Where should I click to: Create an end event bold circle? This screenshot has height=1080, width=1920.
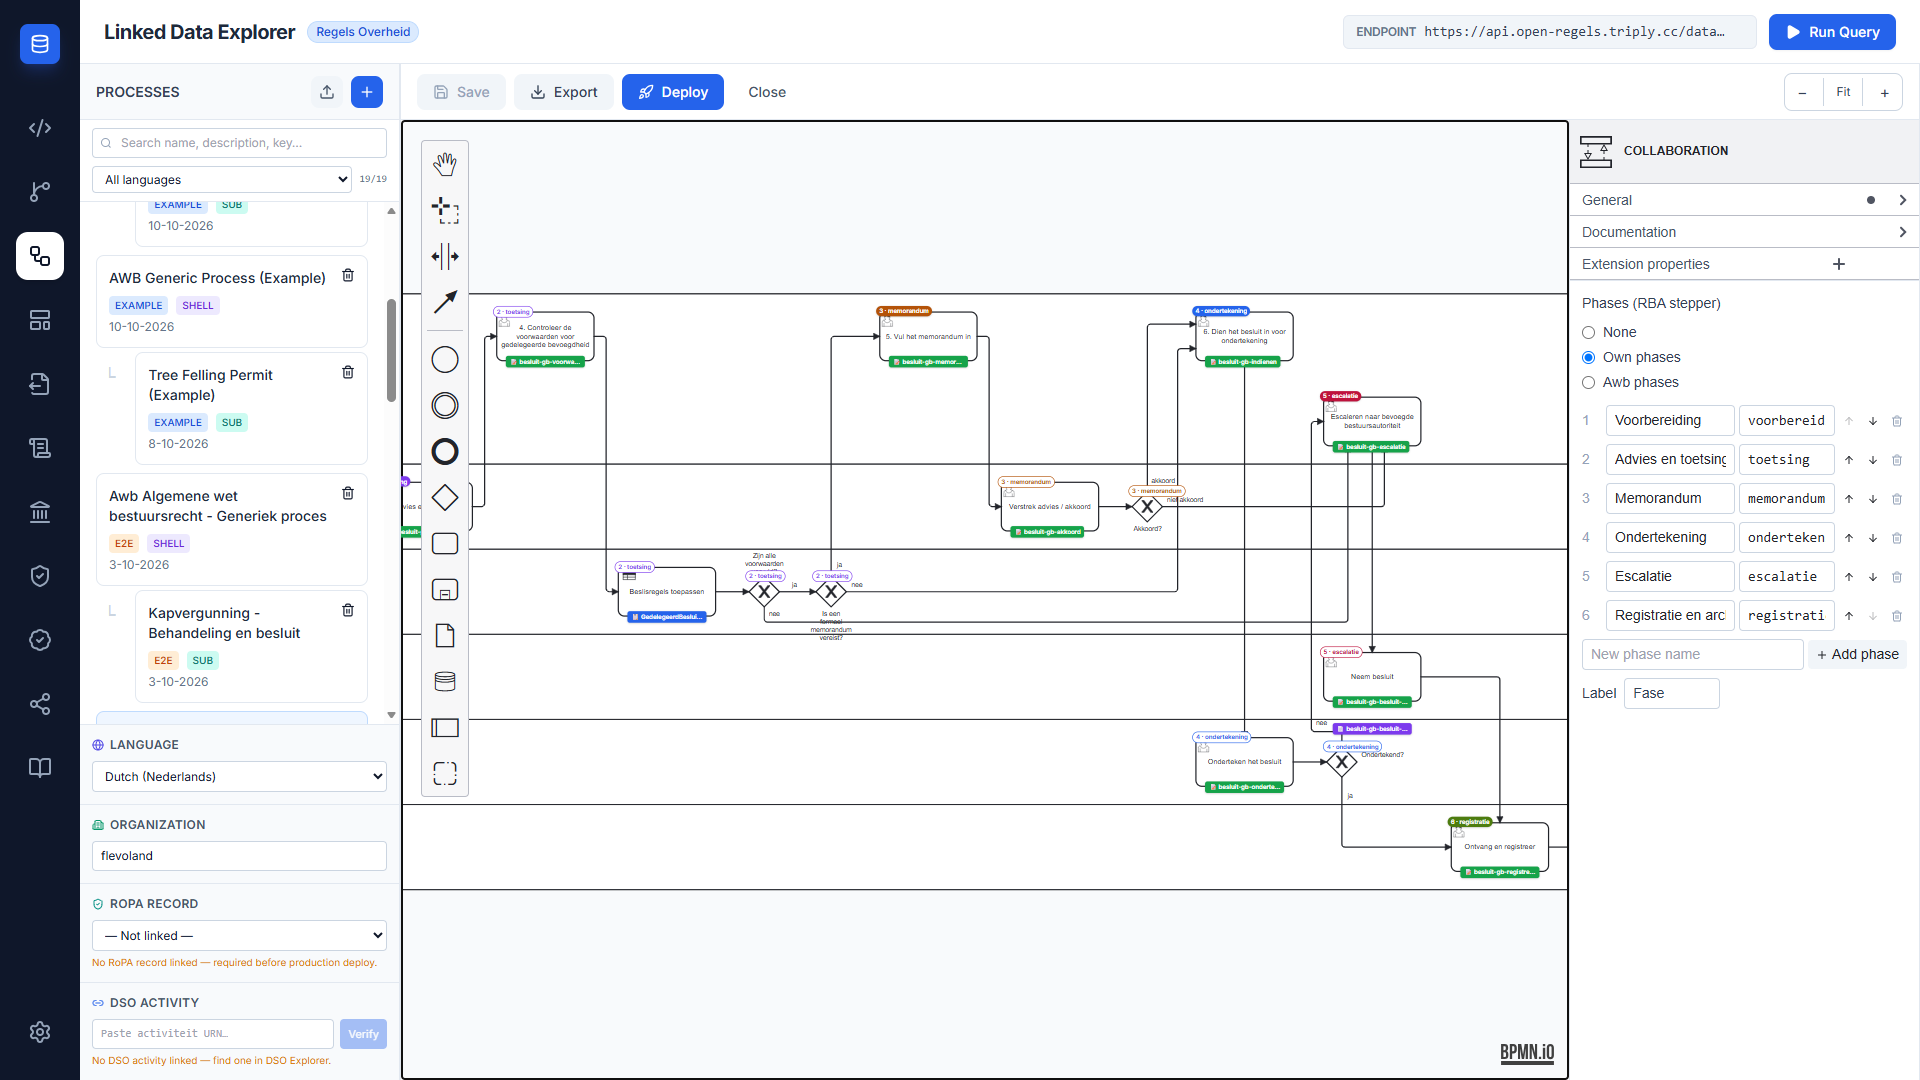[445, 452]
